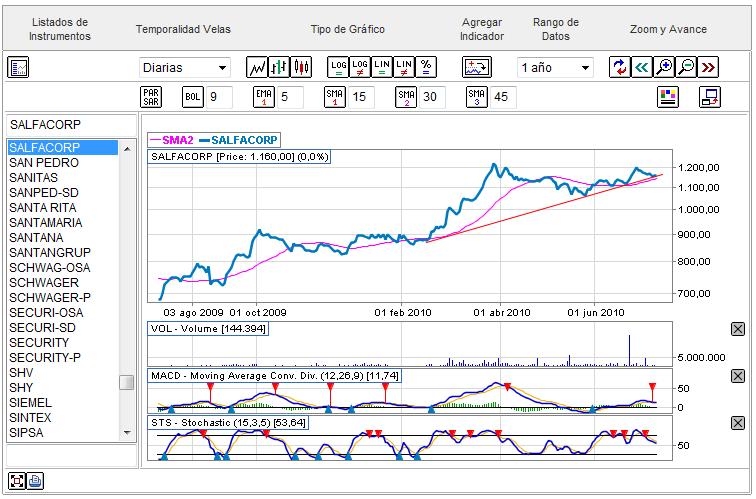Toggle the PAR SAR indicator
This screenshot has height=499, width=756.
click(x=151, y=97)
